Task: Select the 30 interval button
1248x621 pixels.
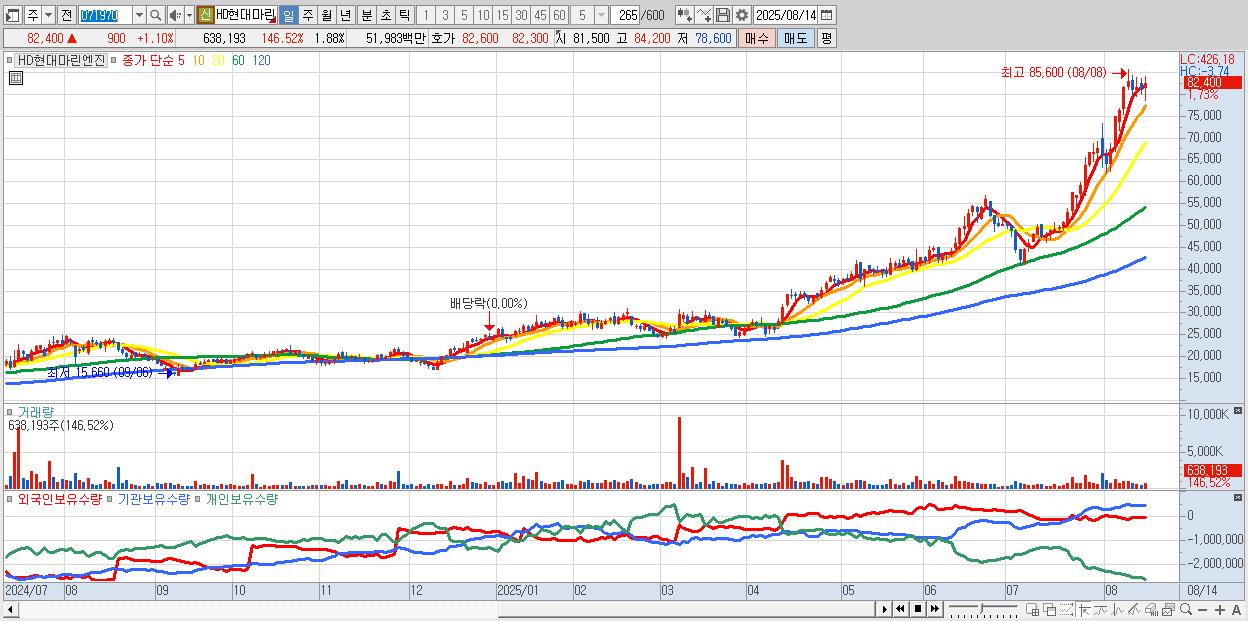Action: 521,15
